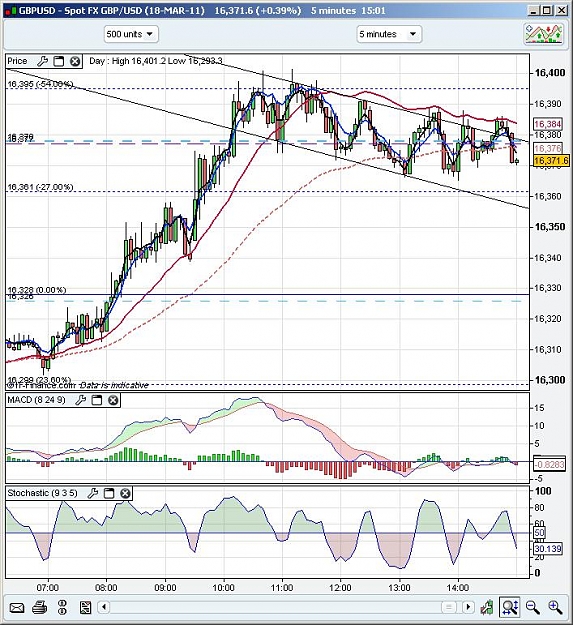Maximize the GBPUSD chart window
Image resolution: width=573 pixels, height=625 pixels.
click(x=548, y=11)
